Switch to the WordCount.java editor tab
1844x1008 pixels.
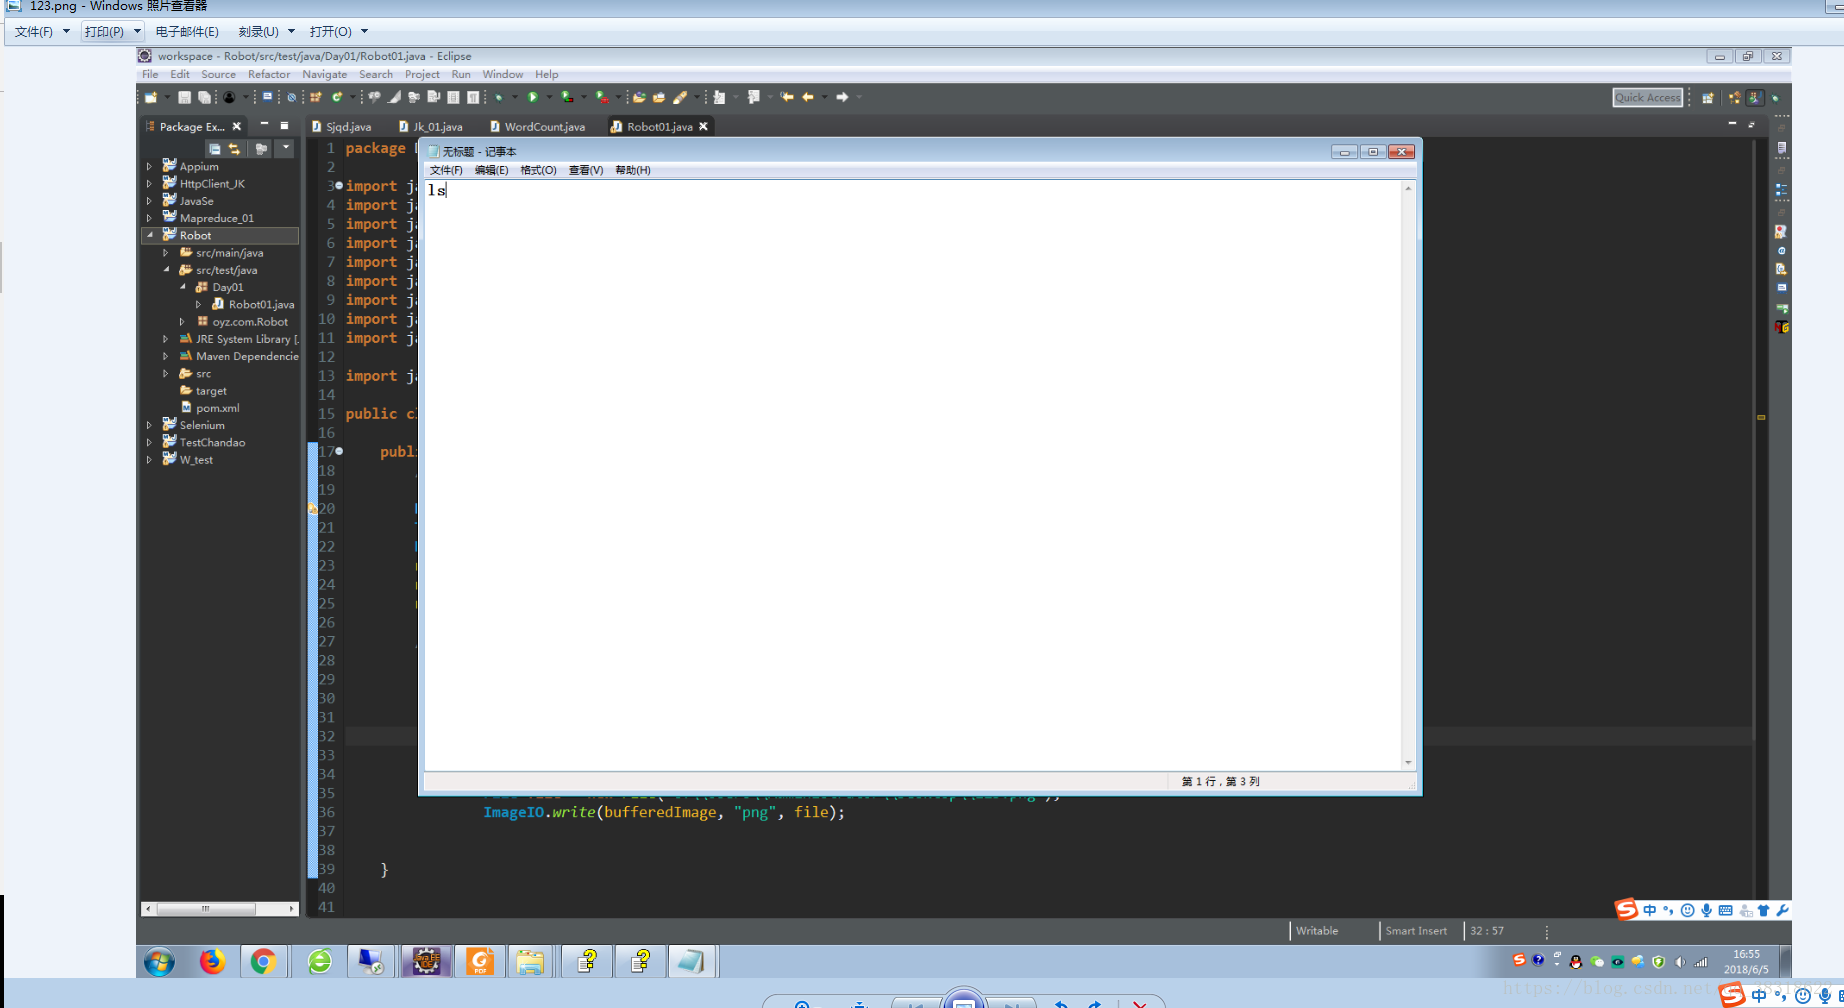(538, 127)
